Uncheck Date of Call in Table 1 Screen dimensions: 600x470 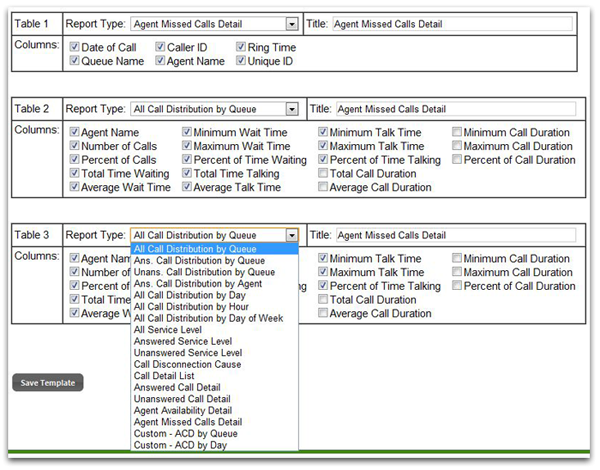(x=74, y=47)
